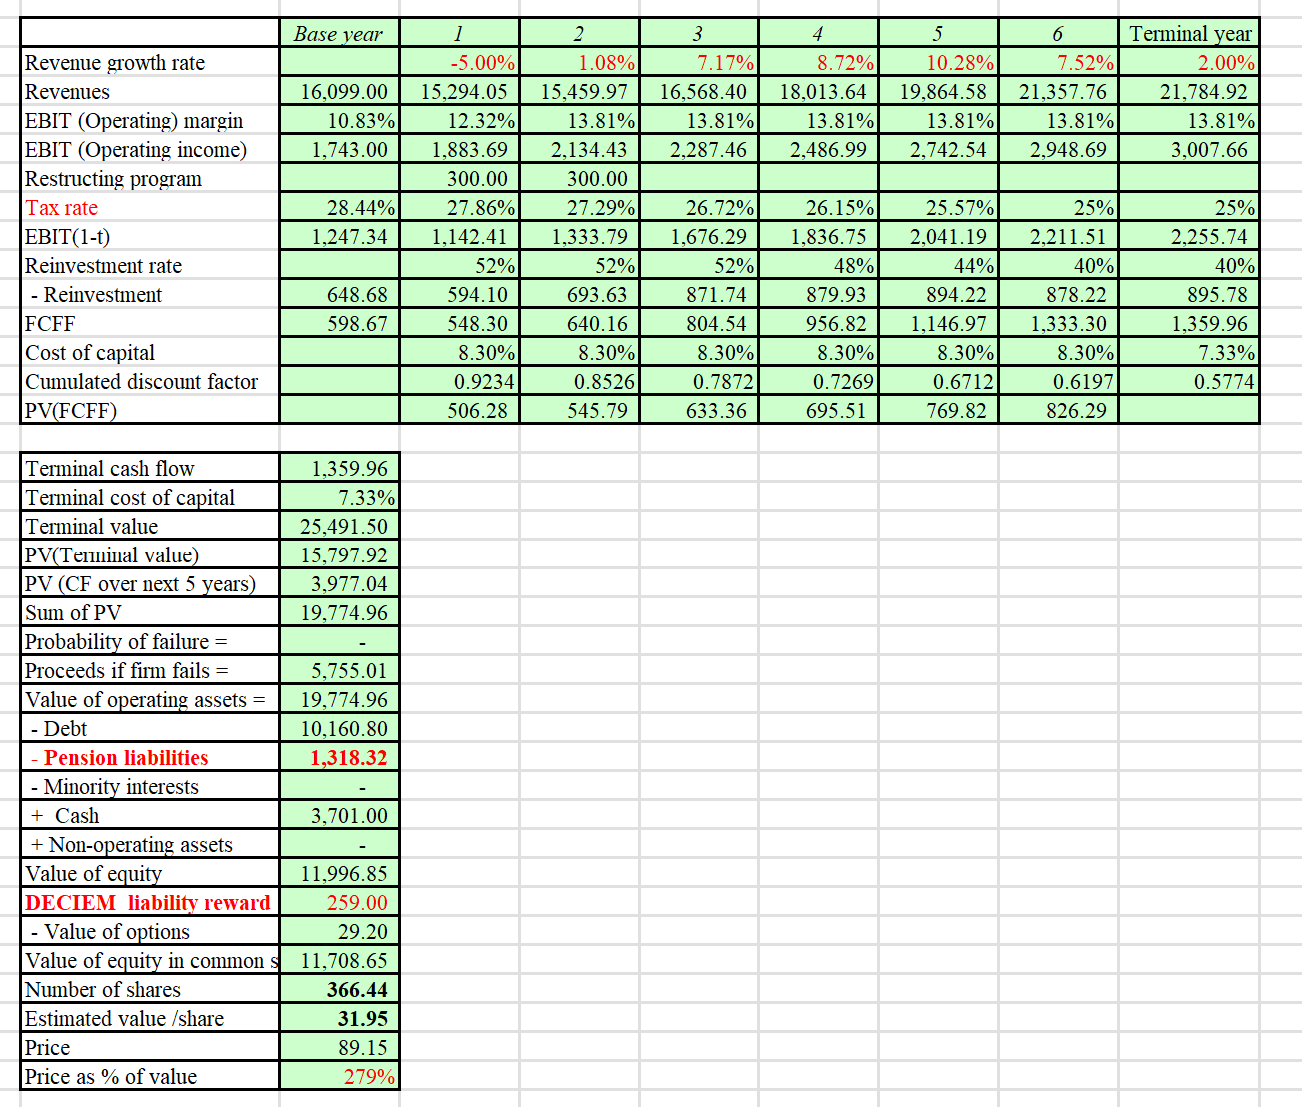This screenshot has width=1302, height=1107.
Task: Select estimated value per share 31.95
Action: point(339,1020)
